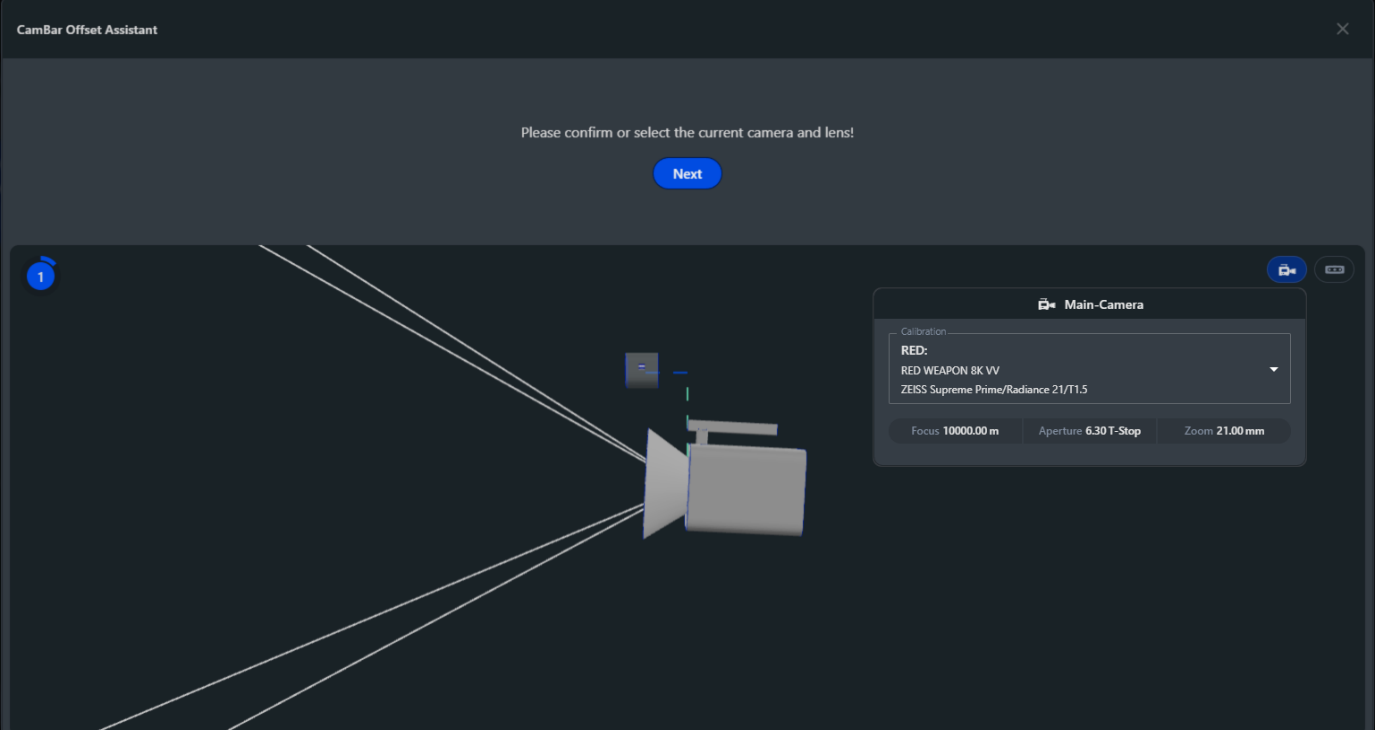1375x730 pixels.
Task: Click the Focus 10000.00 m value
Action: pyautogui.click(x=956, y=431)
